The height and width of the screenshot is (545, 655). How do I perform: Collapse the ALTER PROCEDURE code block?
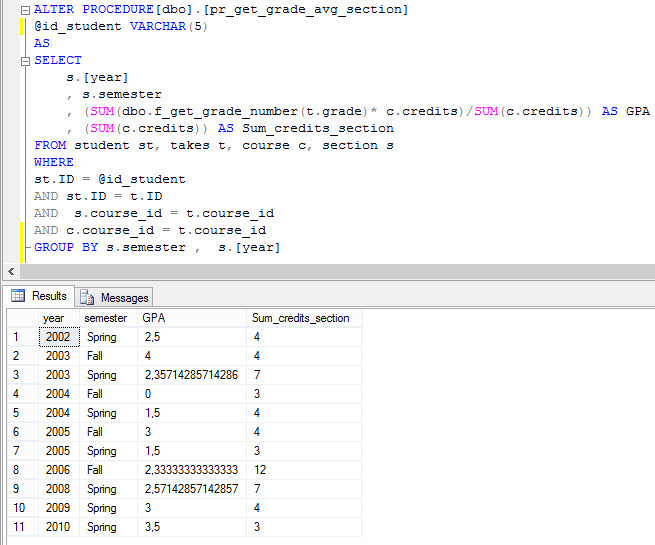click(x=25, y=10)
